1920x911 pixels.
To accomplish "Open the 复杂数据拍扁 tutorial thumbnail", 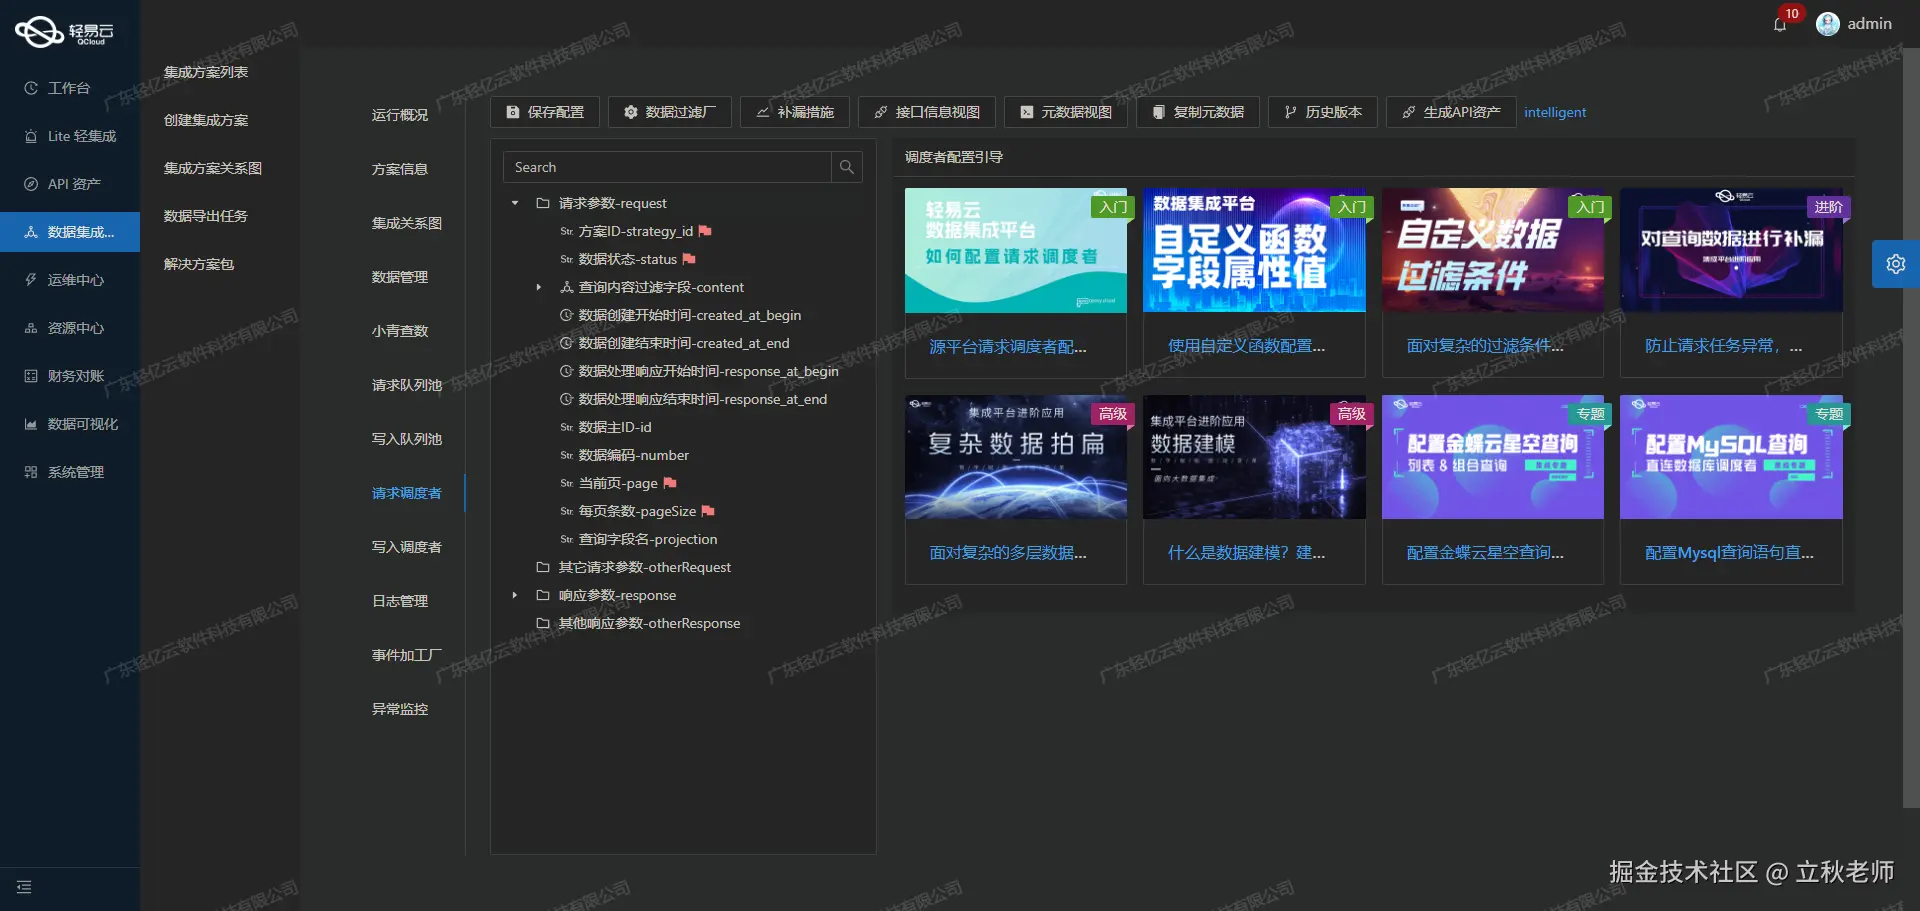I will click(x=1016, y=457).
